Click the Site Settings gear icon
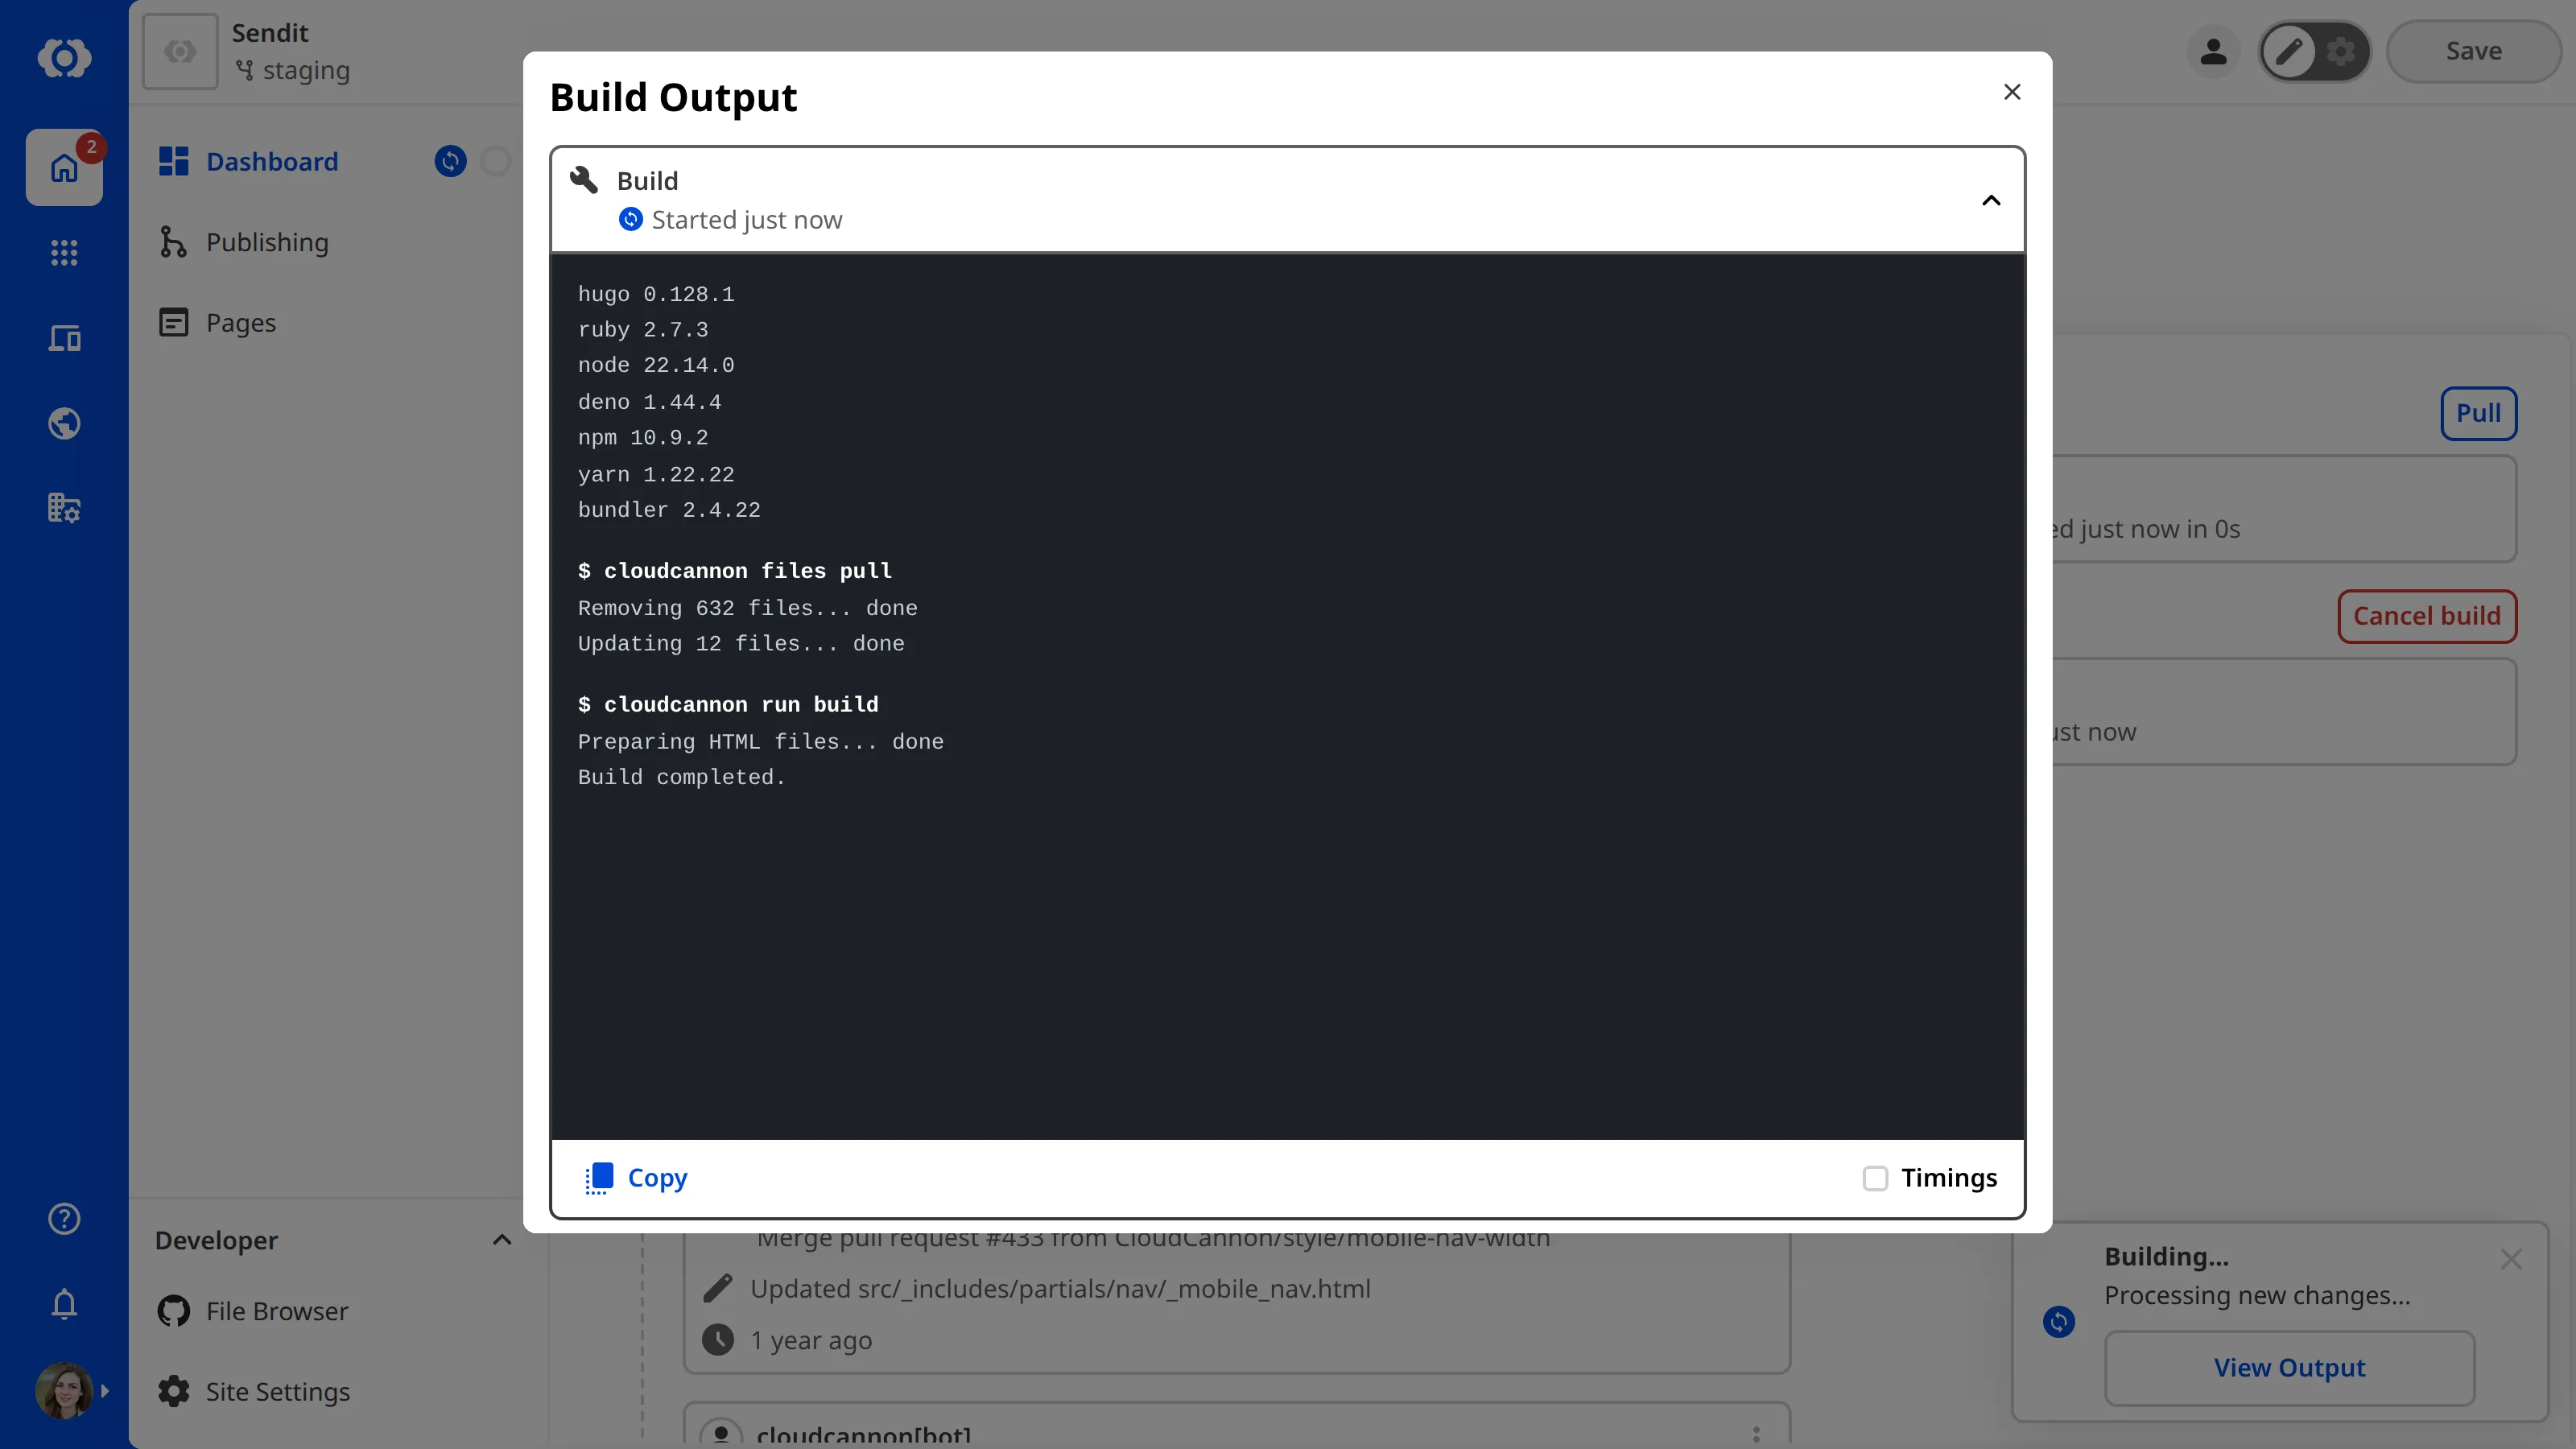This screenshot has width=2576, height=1449. click(x=173, y=1391)
